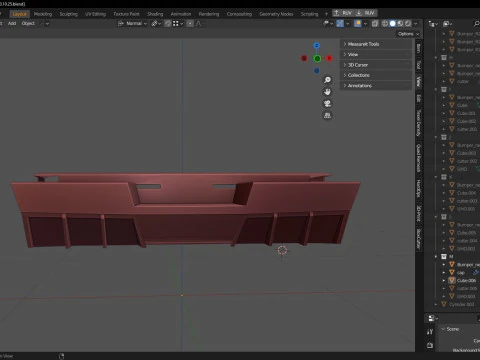
Task: Open the Add menu
Action: pos(12,23)
